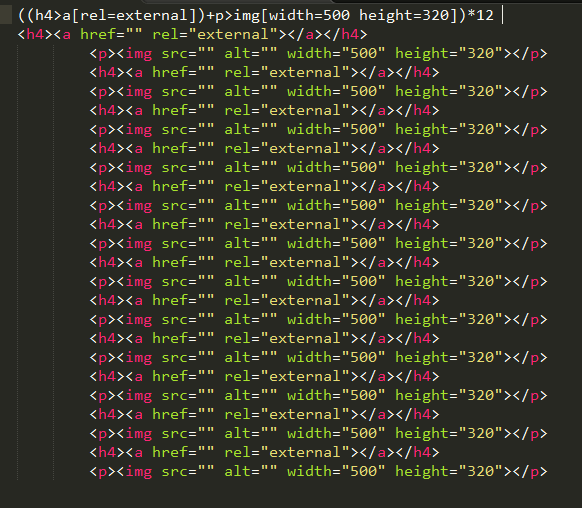Viewport: 582px width, 508px height.
Task: Click the closing /p tag on the last line
Action: tap(530, 472)
